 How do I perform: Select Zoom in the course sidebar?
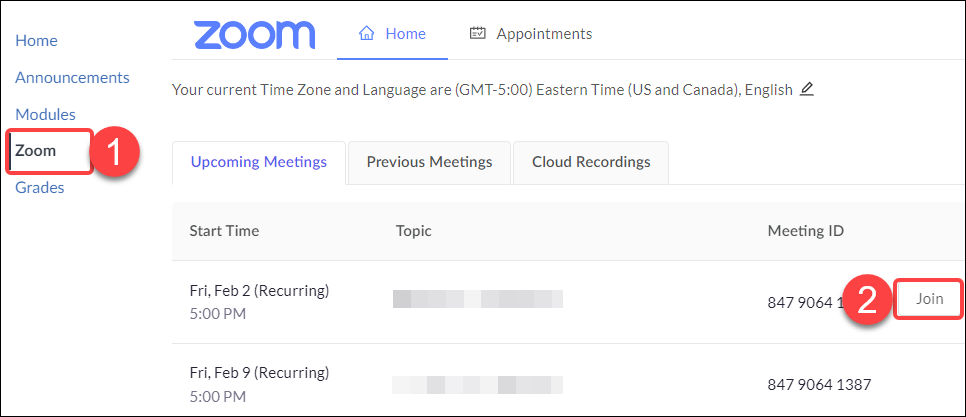(36, 151)
